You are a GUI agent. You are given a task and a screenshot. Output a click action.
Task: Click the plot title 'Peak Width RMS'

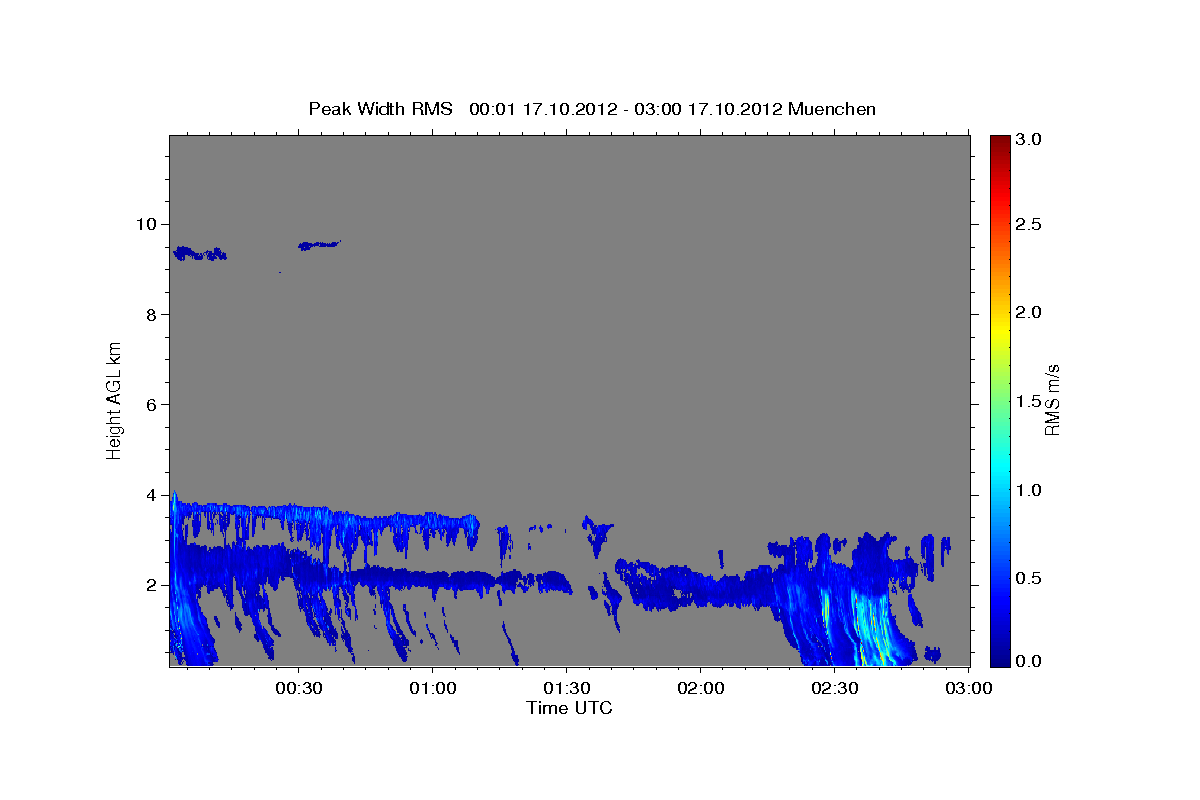tap(380, 109)
